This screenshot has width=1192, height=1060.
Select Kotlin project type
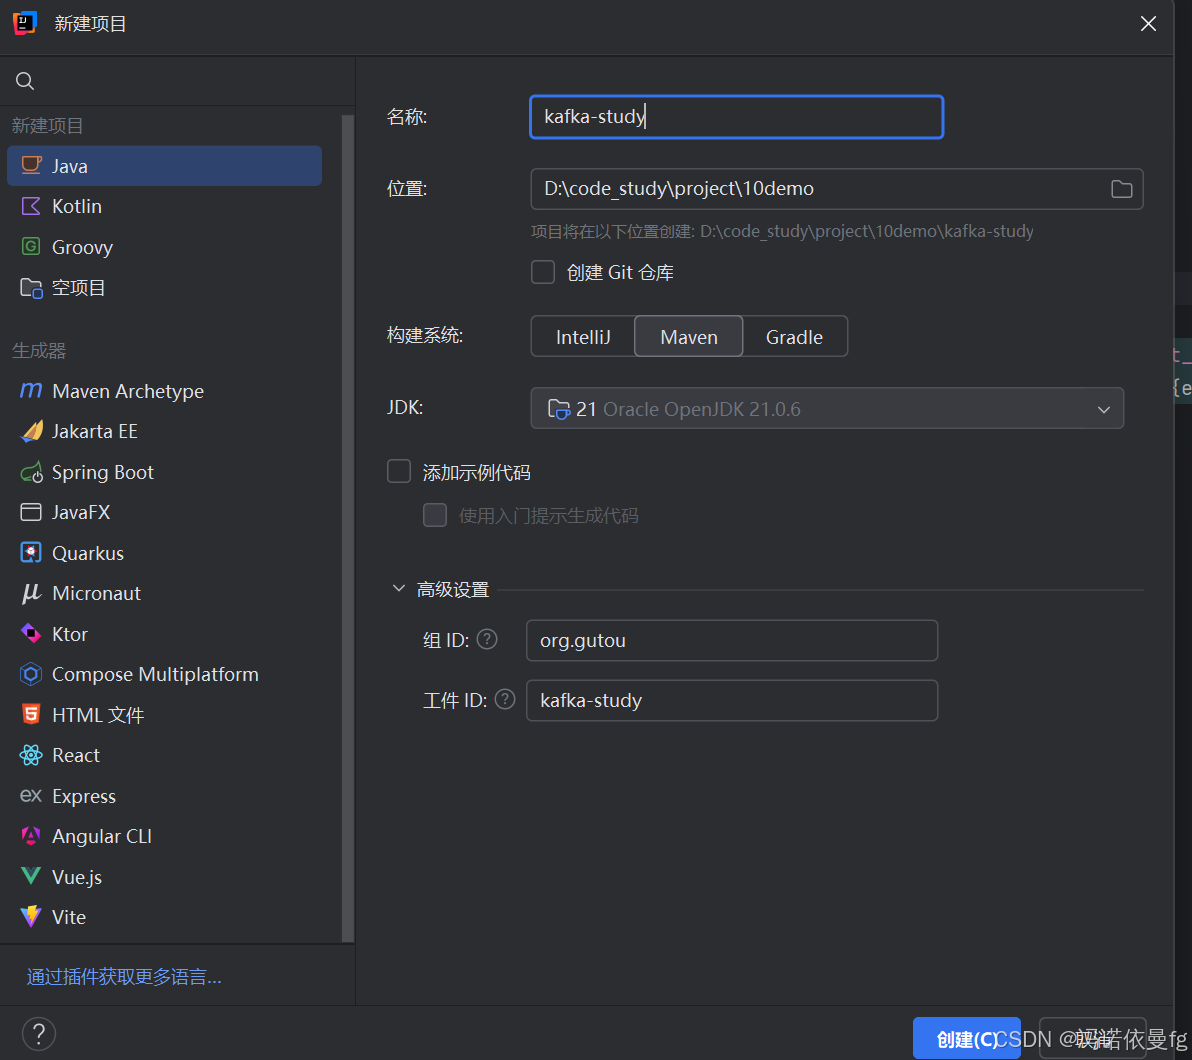[x=164, y=206]
